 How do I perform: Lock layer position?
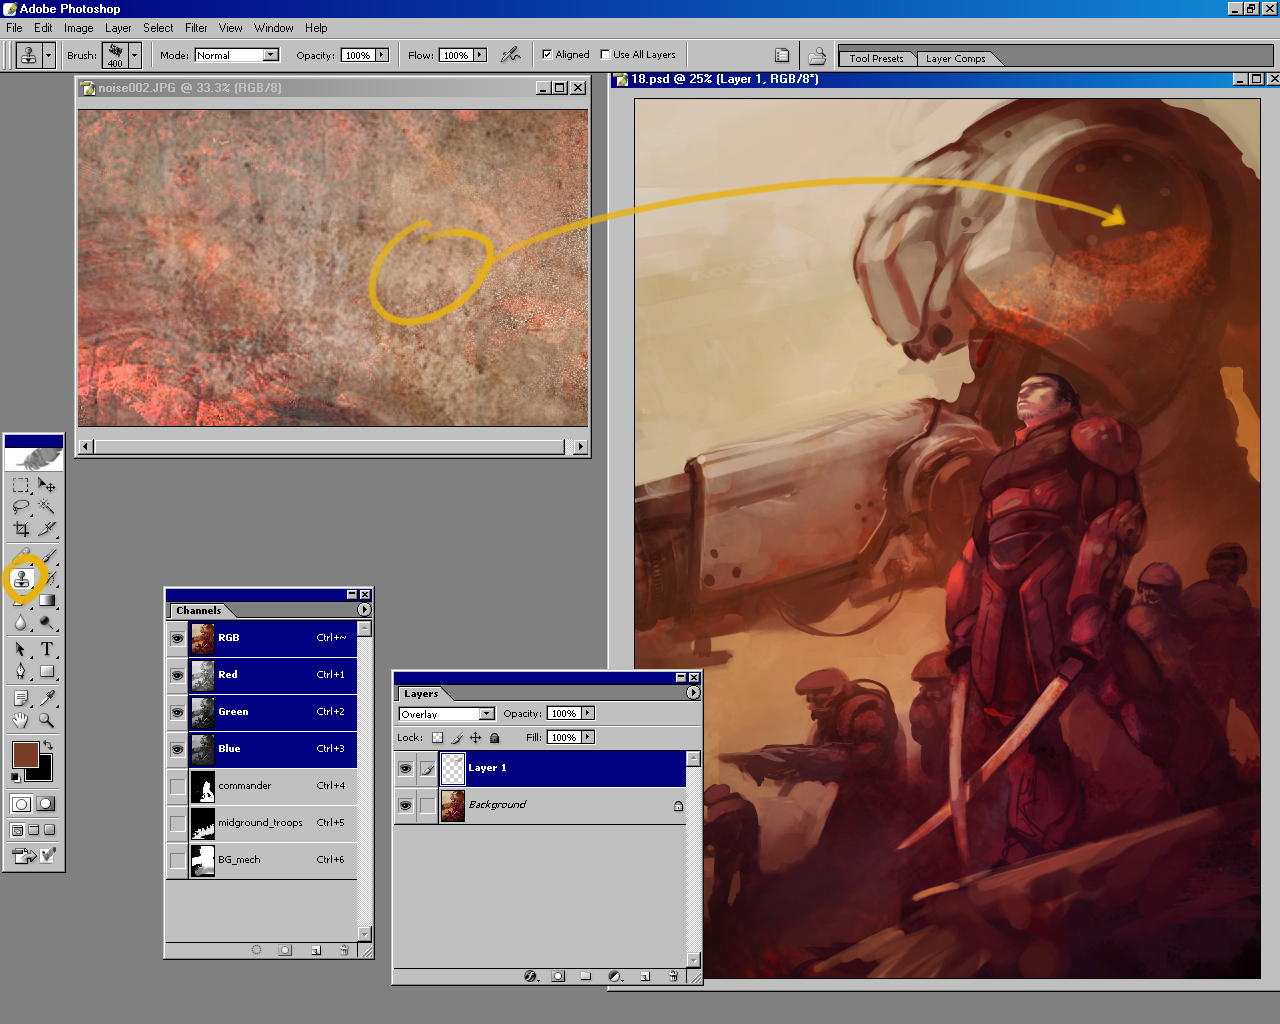[x=476, y=738]
